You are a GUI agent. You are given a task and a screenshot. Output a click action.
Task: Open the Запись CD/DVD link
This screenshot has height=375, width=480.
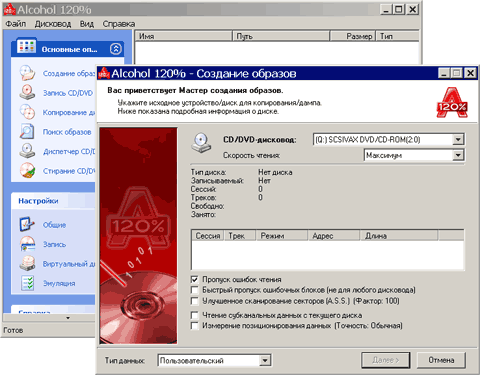click(x=68, y=93)
